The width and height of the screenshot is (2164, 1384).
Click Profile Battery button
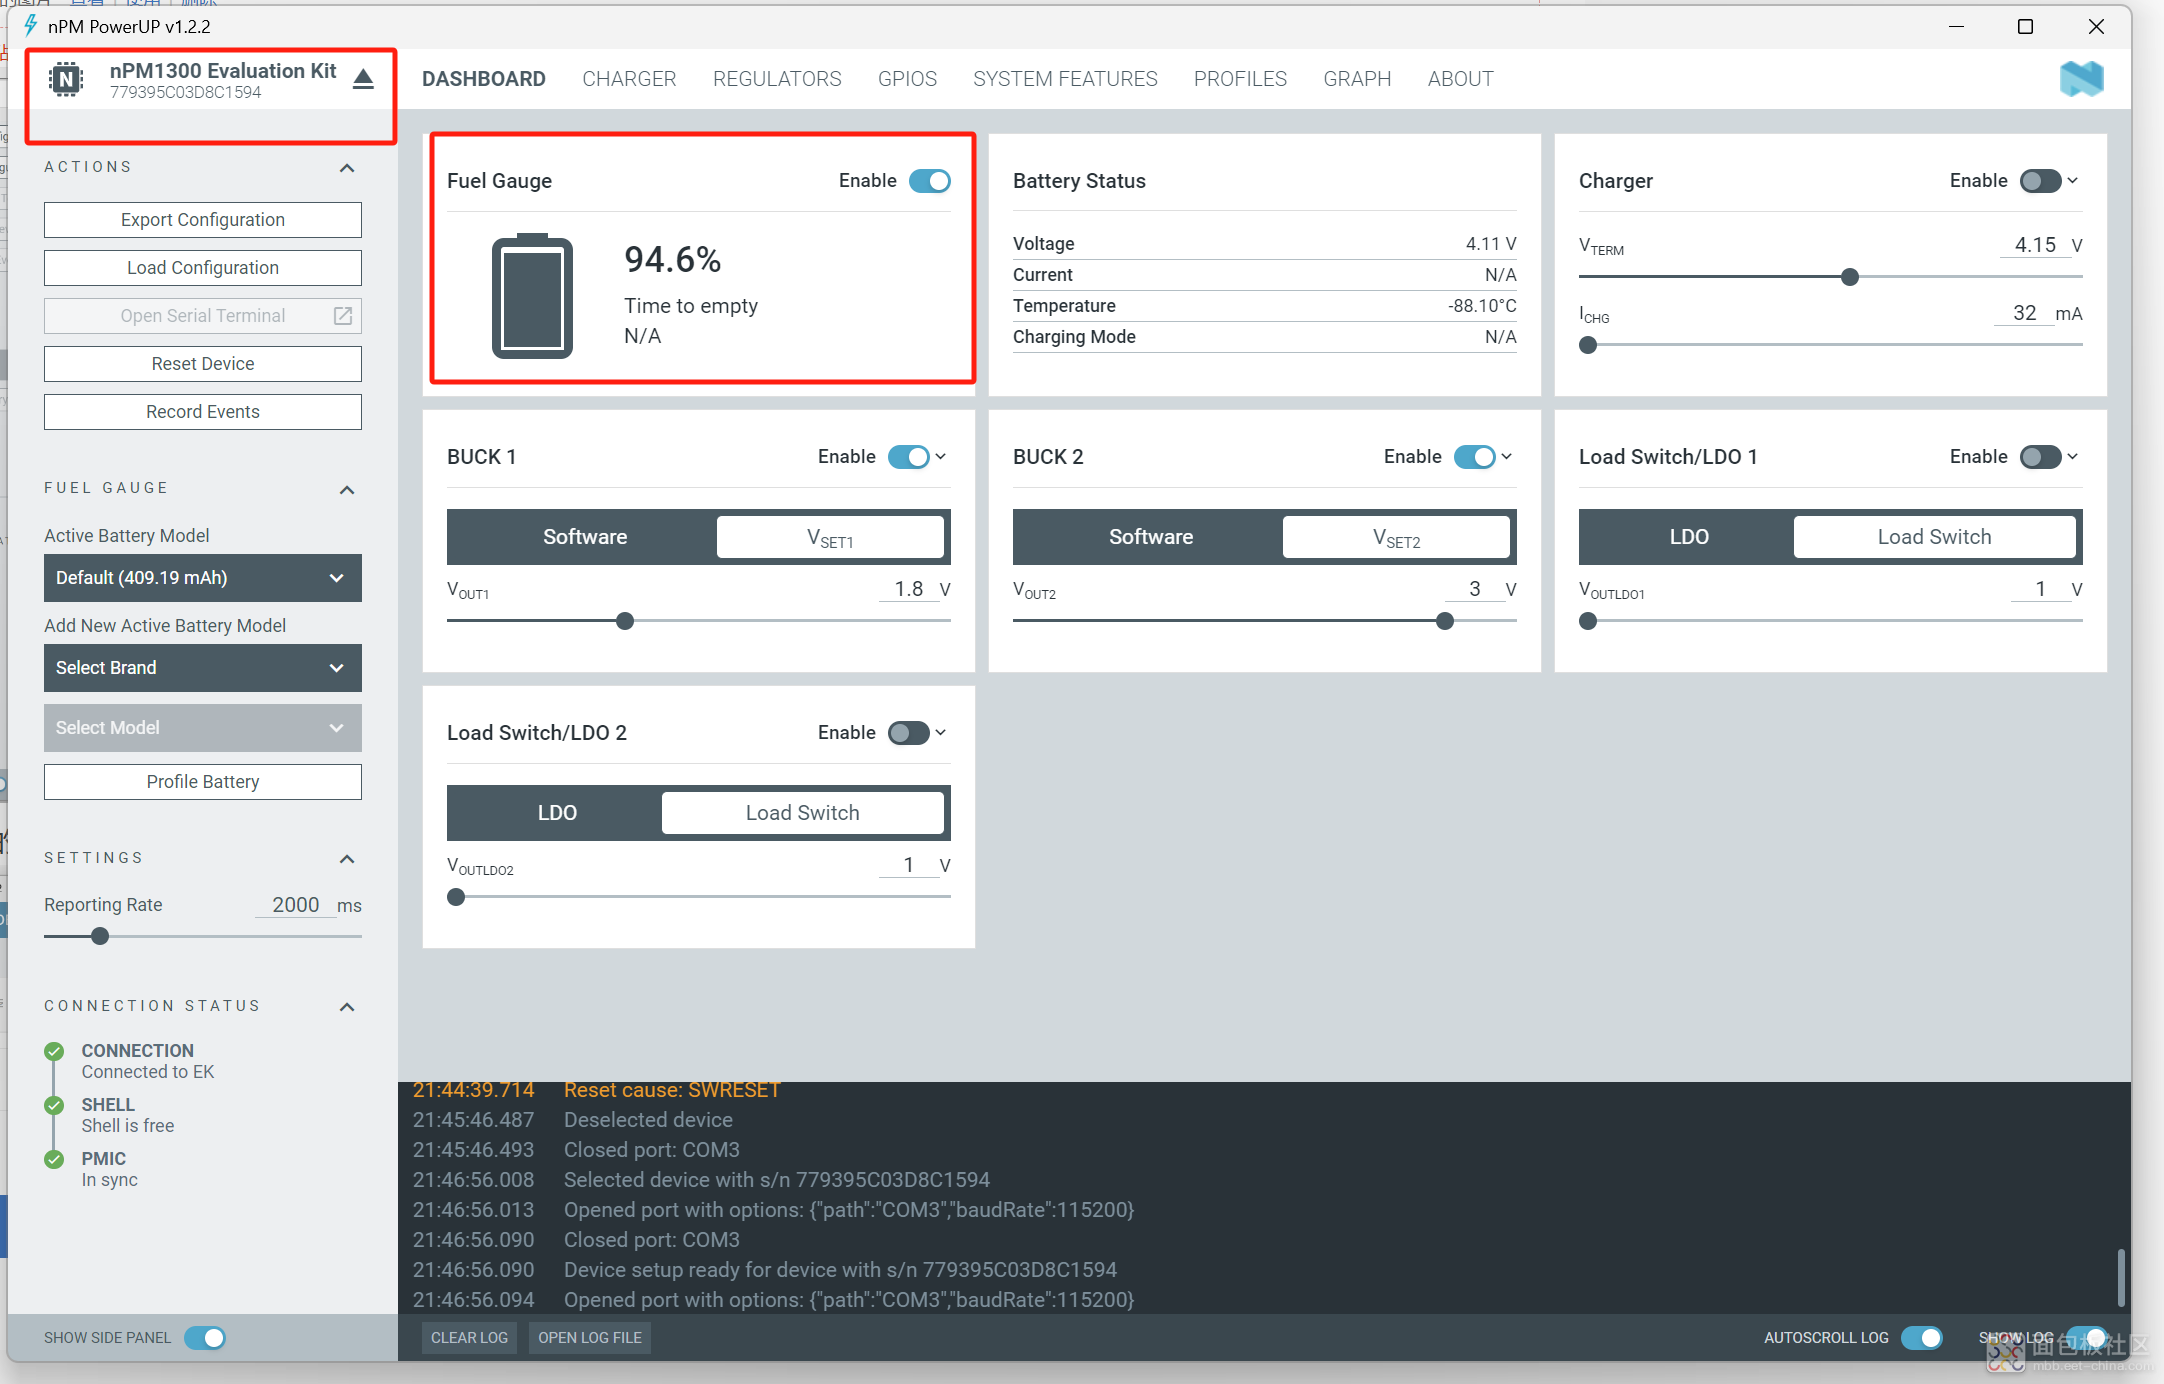point(203,782)
